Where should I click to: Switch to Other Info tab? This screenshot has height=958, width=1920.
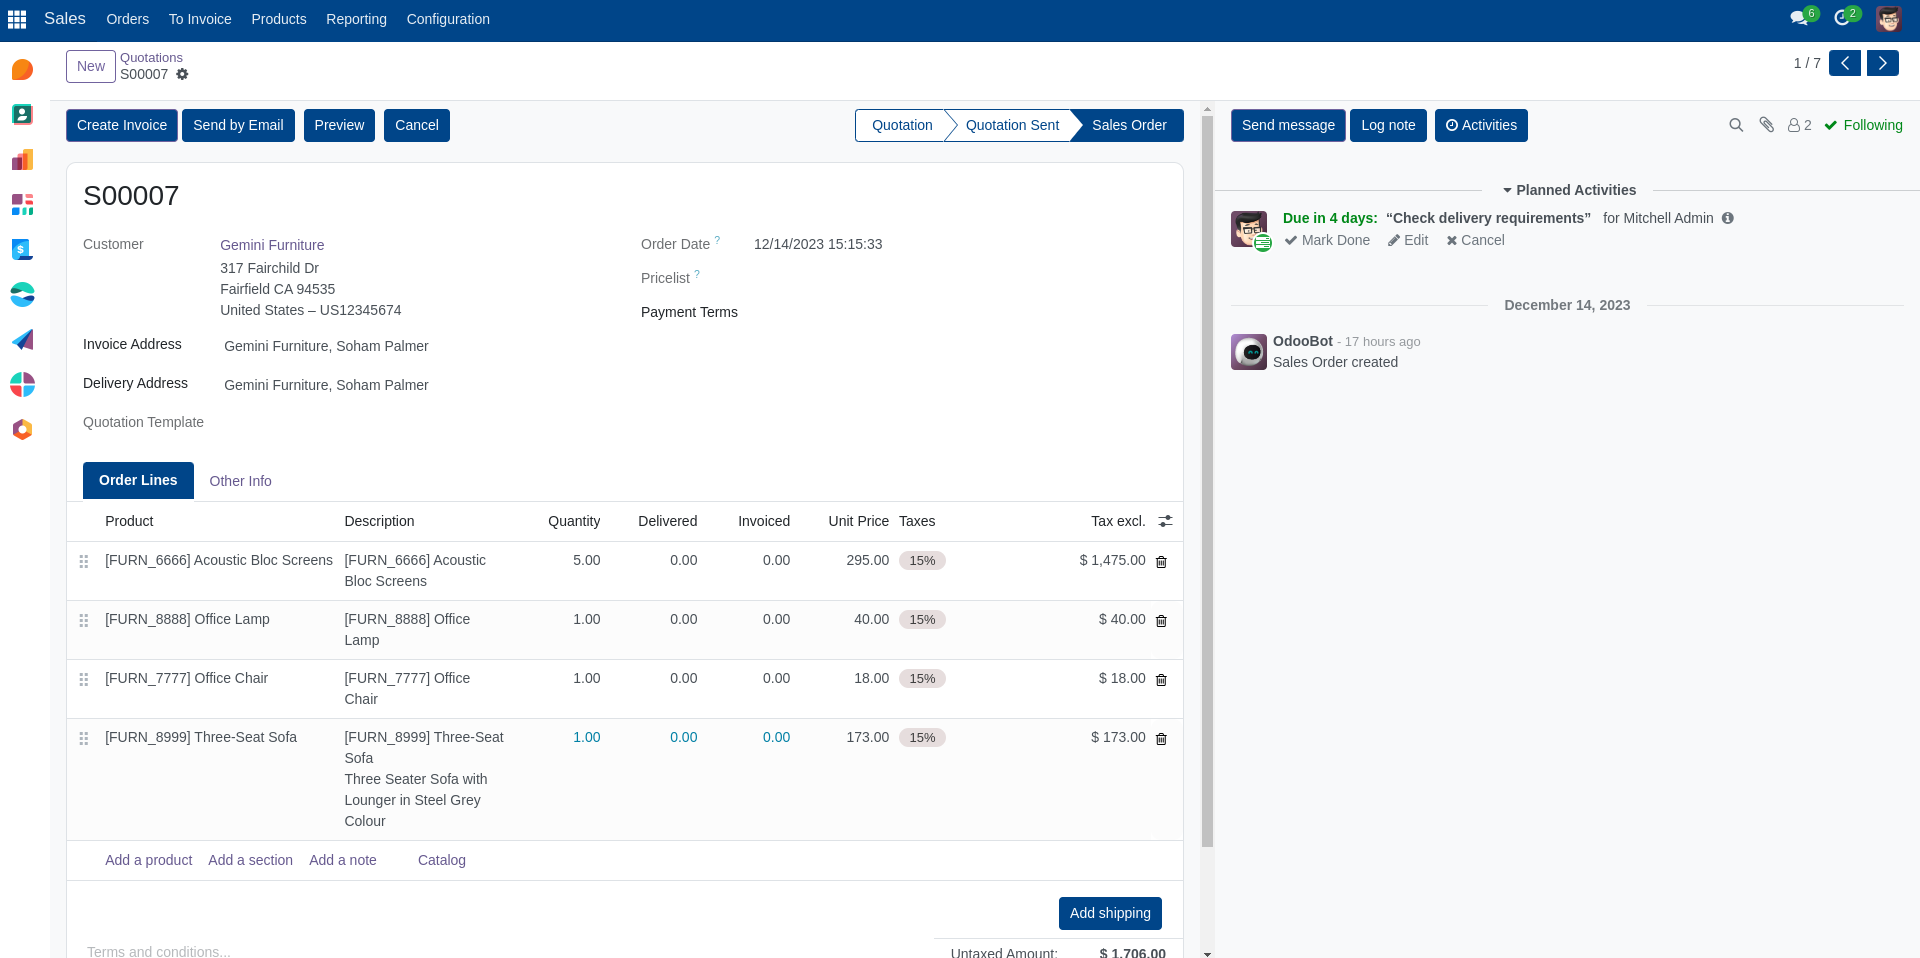tap(240, 481)
